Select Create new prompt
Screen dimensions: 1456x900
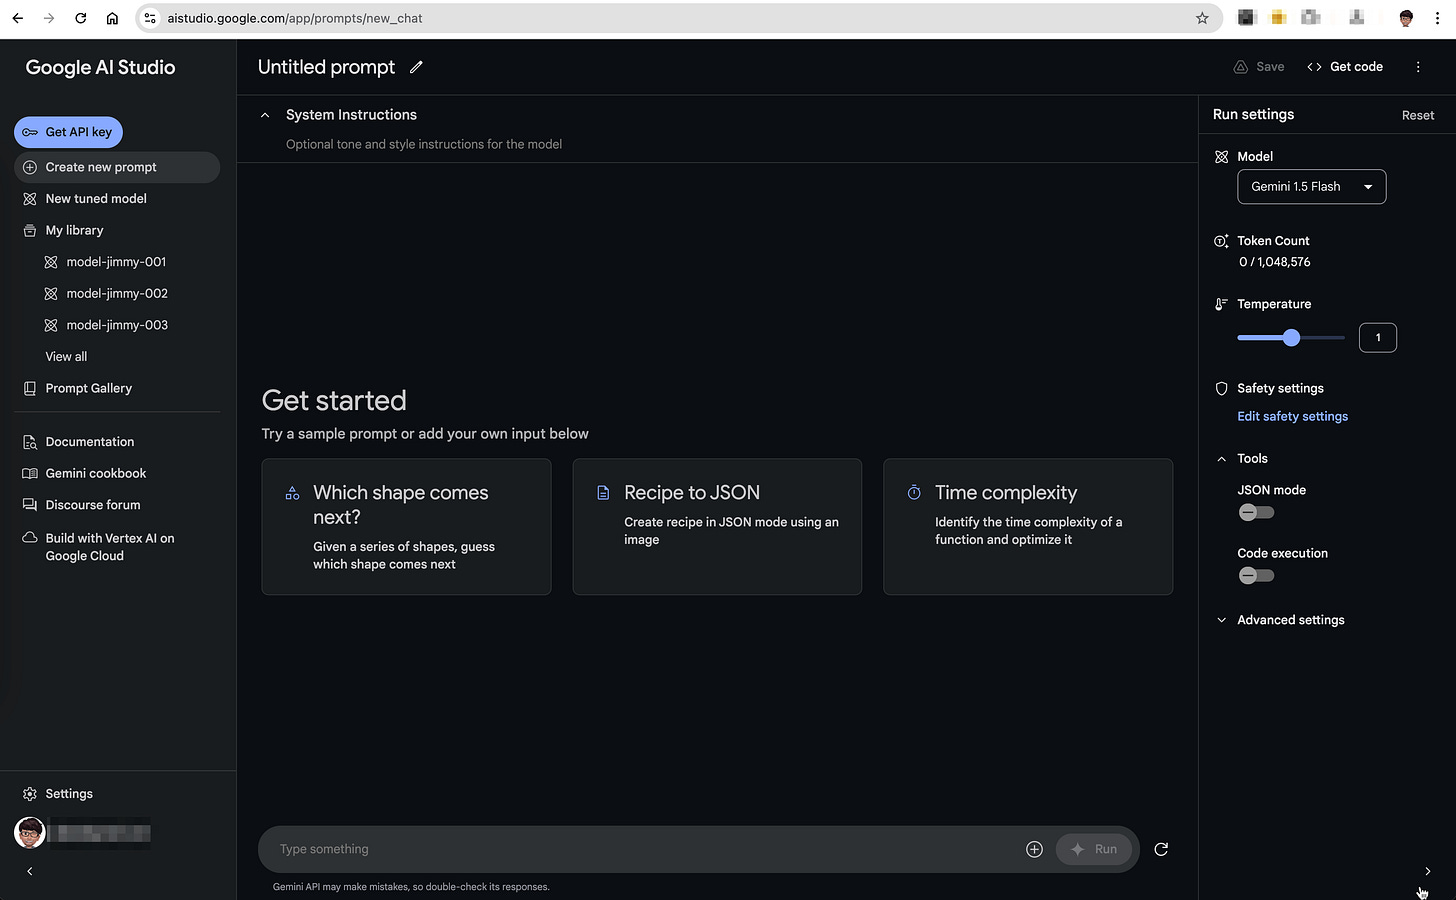[117, 167]
